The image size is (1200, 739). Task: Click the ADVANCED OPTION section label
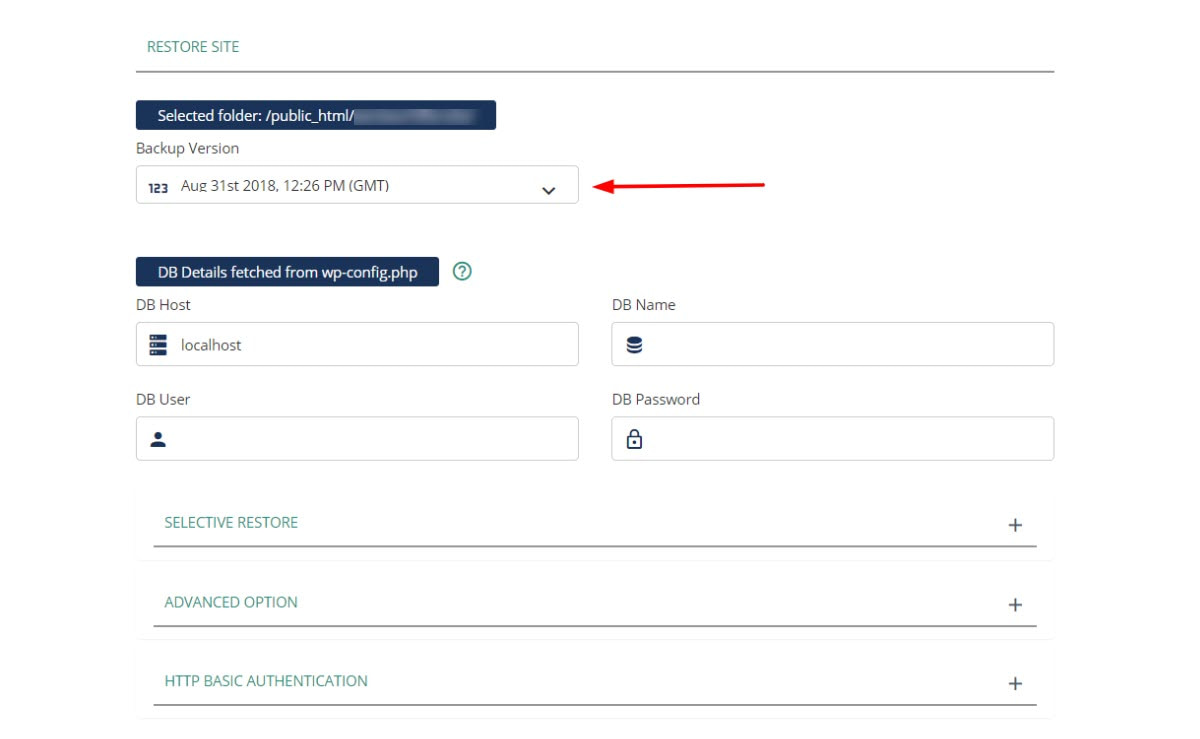coord(231,602)
